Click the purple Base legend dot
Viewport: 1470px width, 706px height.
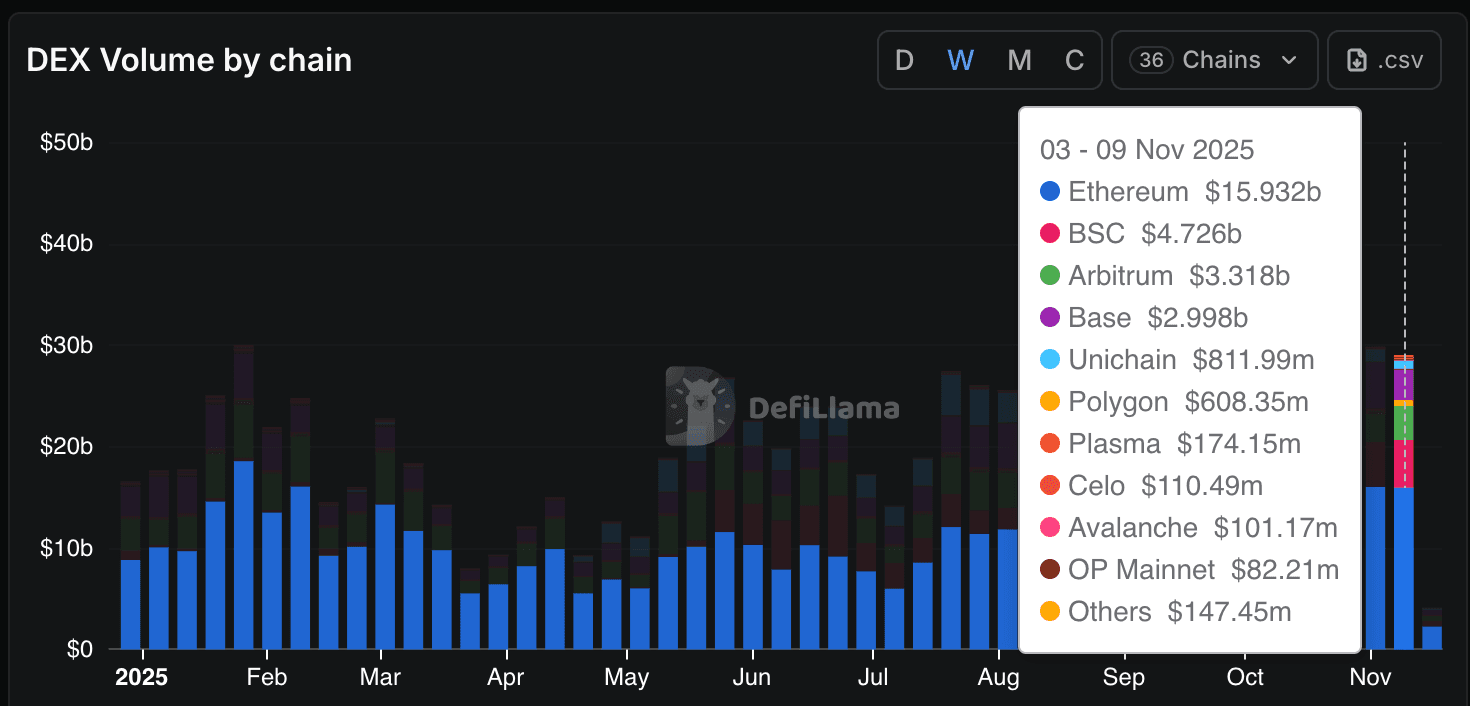tap(1050, 318)
